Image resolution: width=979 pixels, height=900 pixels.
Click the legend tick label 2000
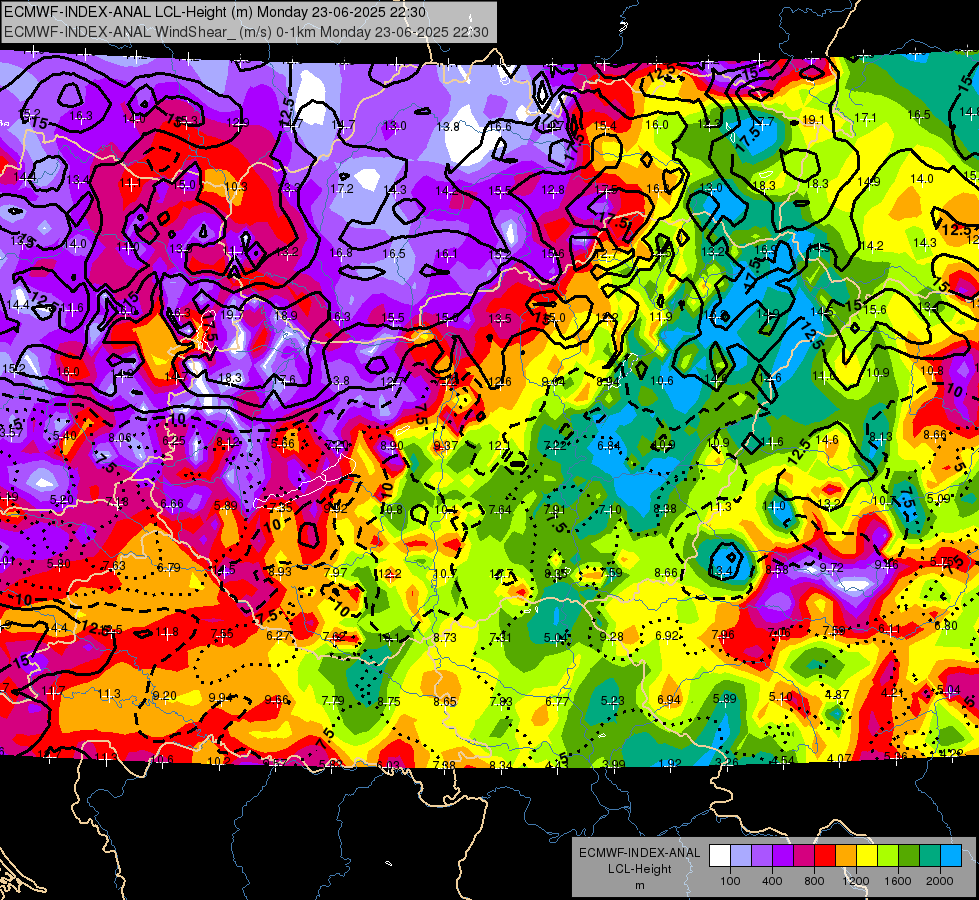[939, 881]
